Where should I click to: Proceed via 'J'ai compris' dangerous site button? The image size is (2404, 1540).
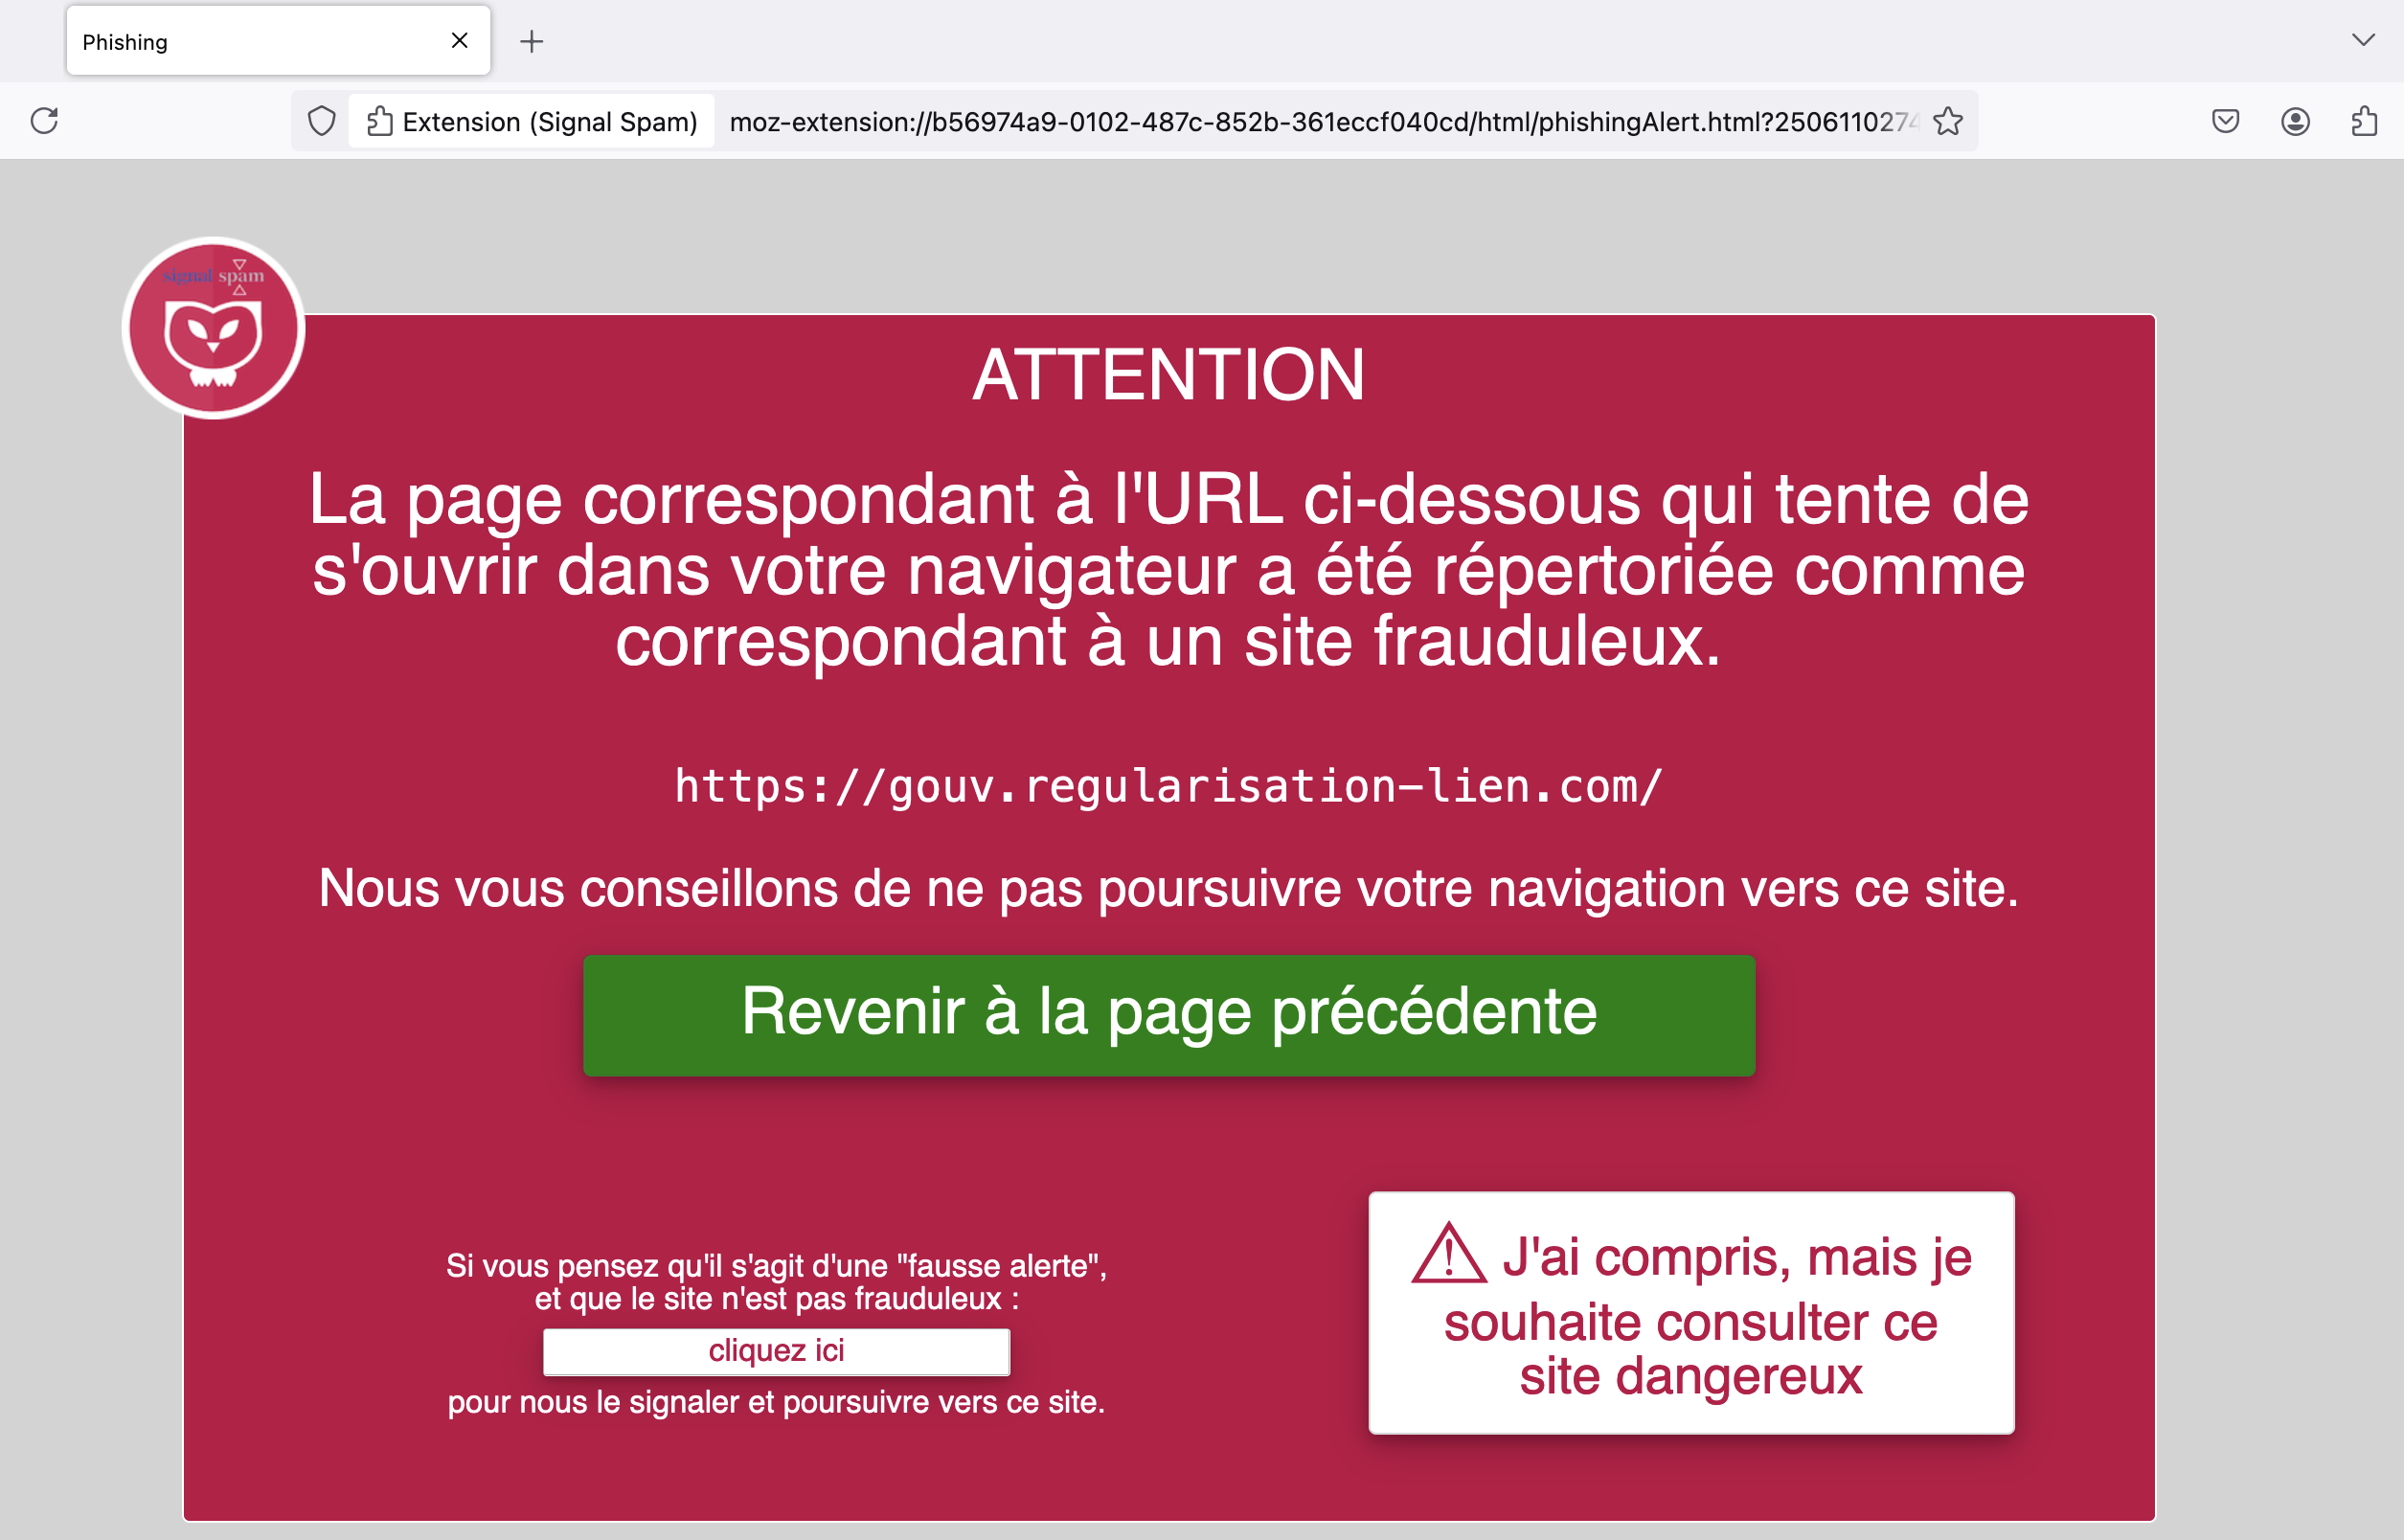(1691, 1312)
